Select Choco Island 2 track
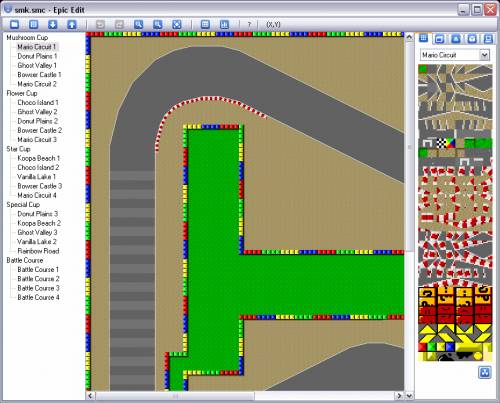Viewport: 500px width, 403px height. point(38,167)
